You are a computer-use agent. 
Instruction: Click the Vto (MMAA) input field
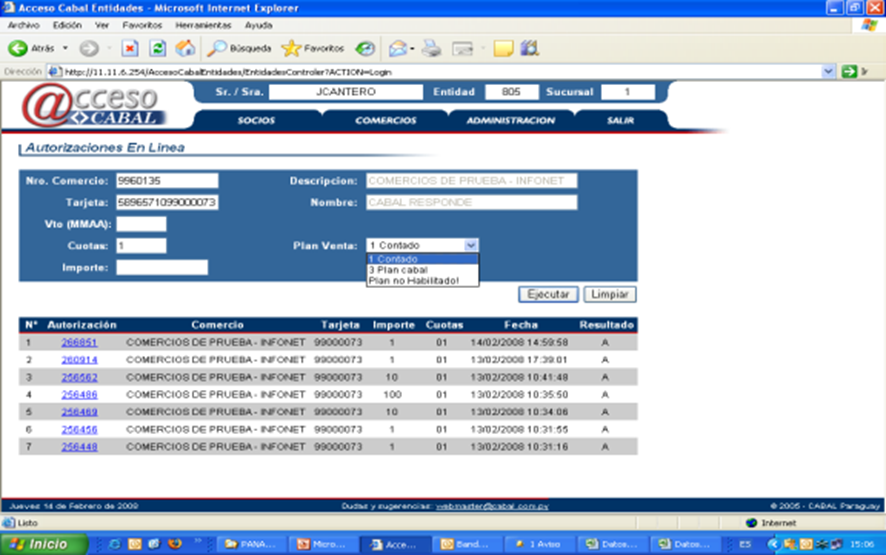coord(141,224)
